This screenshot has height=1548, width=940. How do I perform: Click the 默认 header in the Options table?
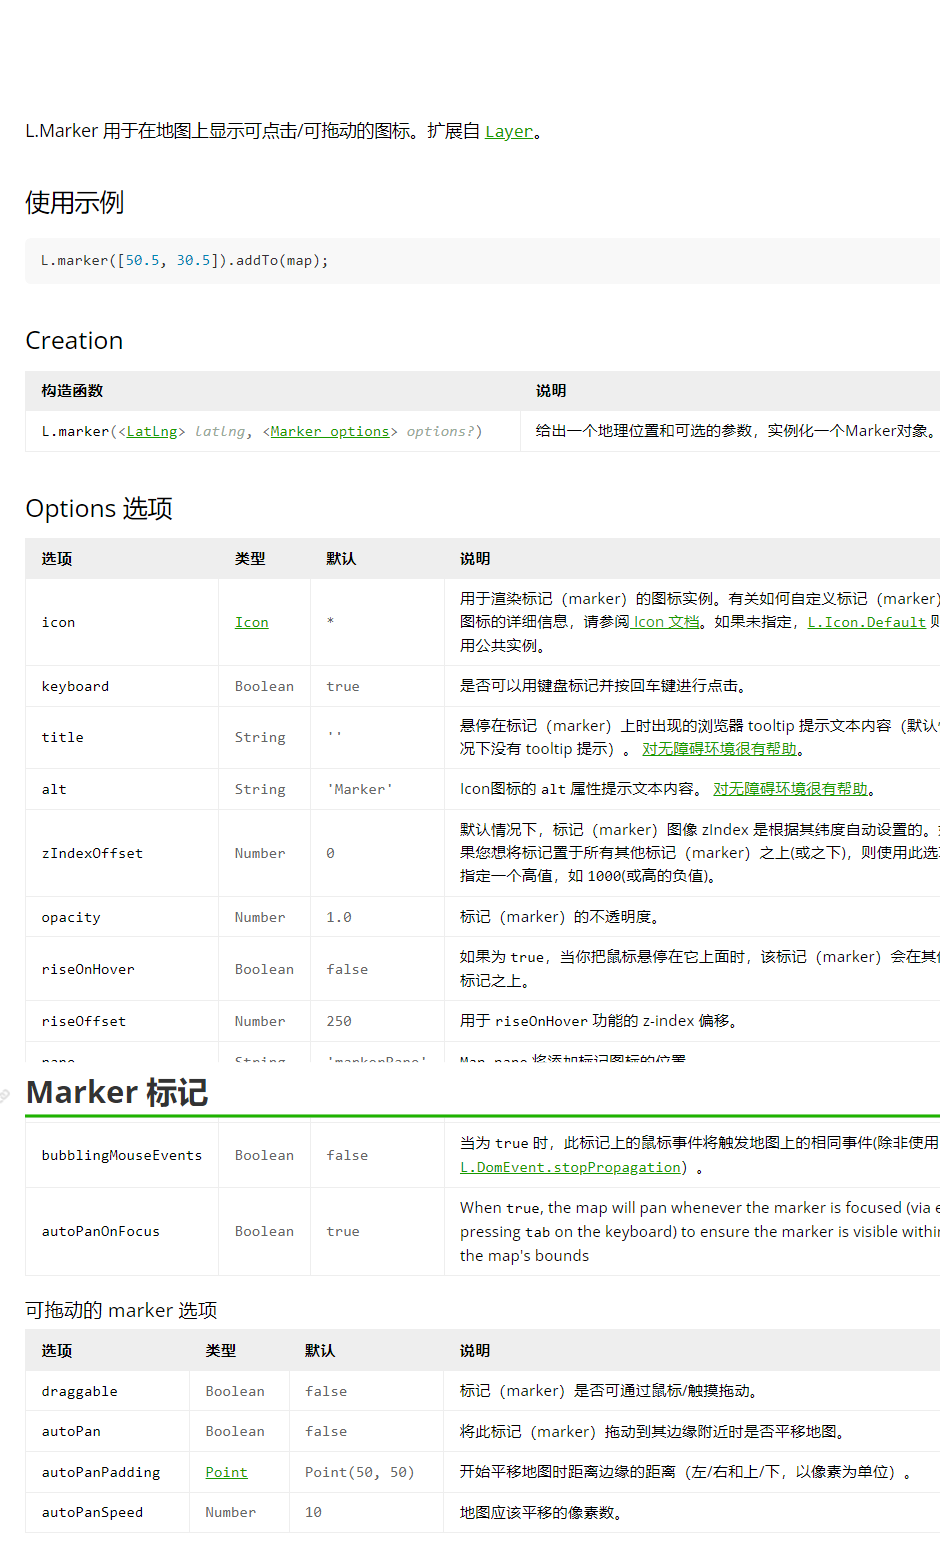(341, 559)
